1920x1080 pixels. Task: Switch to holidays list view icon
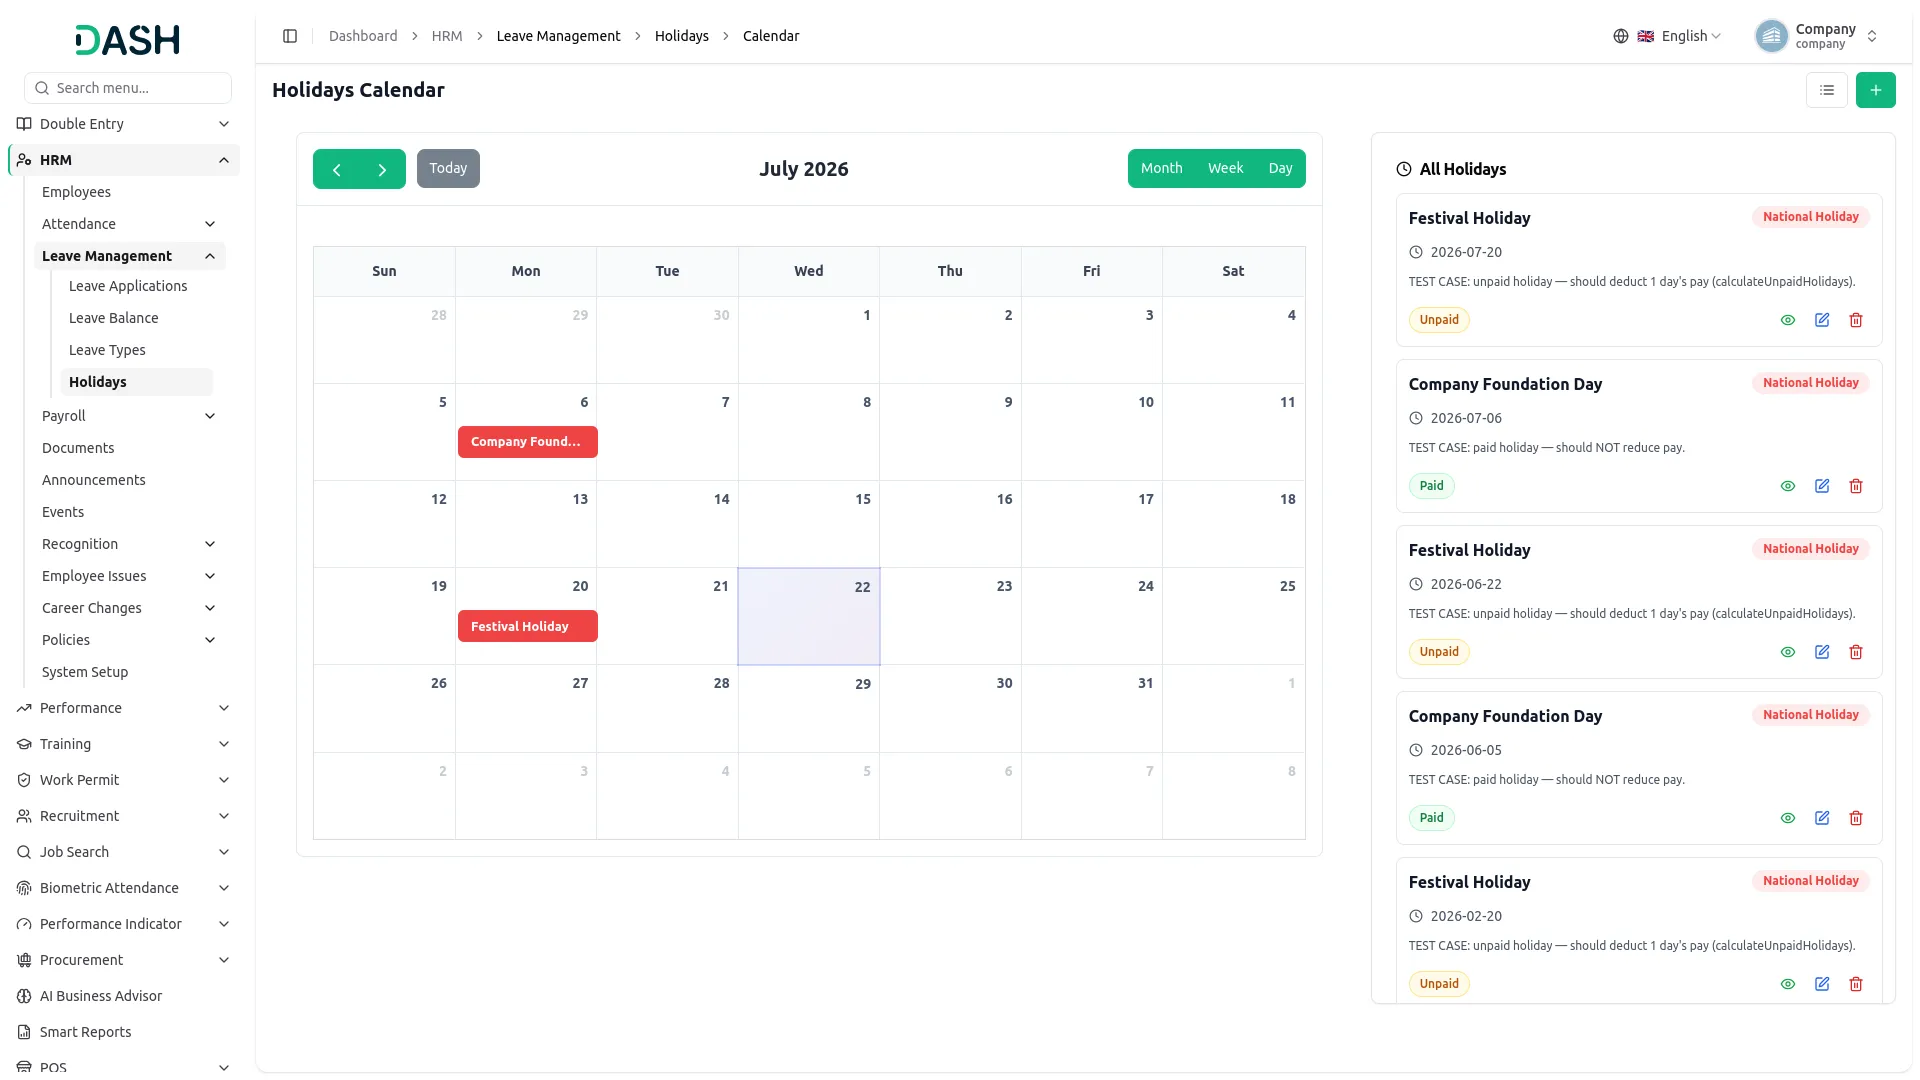[1826, 90]
